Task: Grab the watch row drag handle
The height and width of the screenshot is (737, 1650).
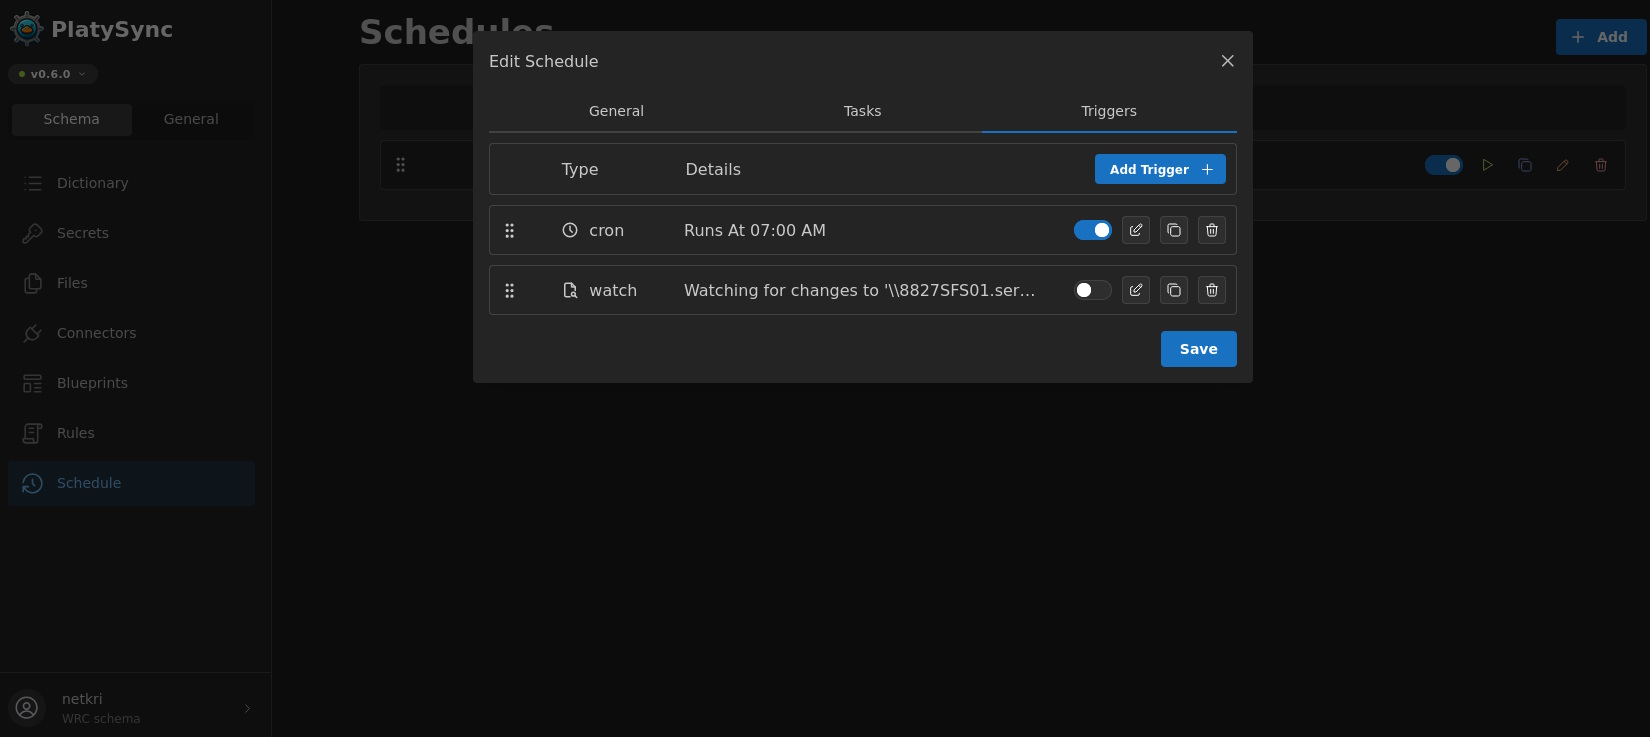Action: click(510, 290)
